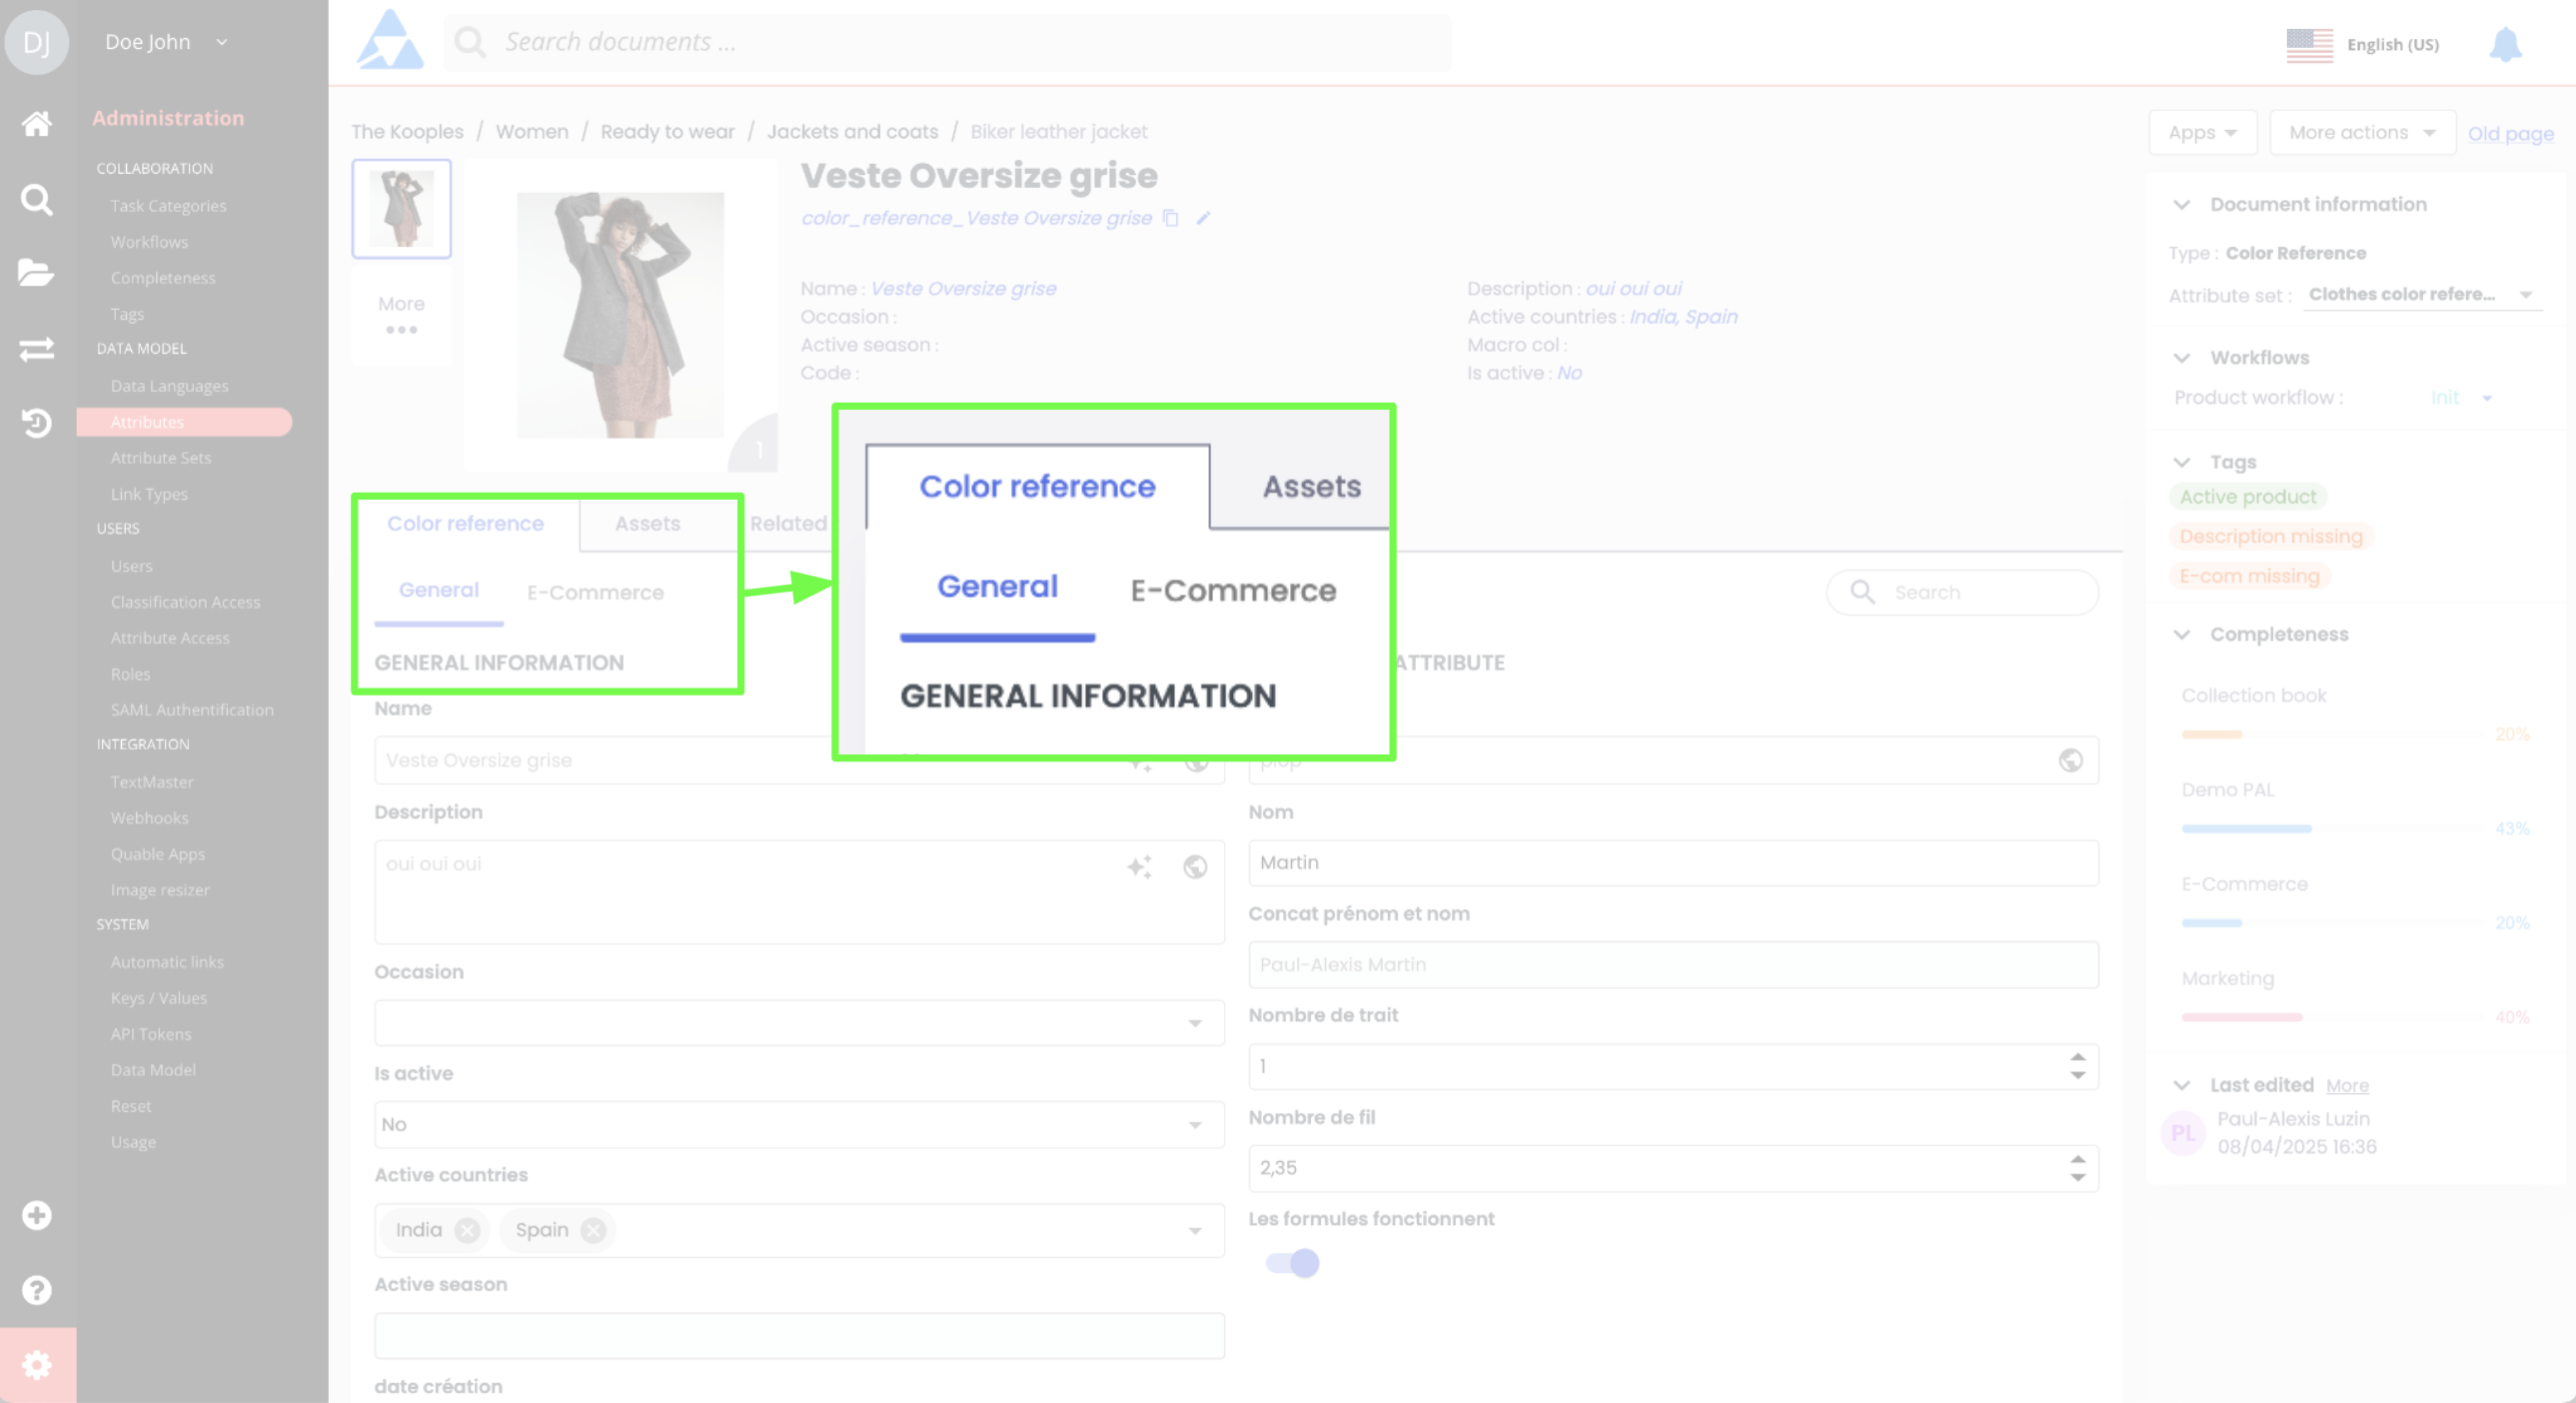Open the history clock icon in sidebar
This screenshot has width=2576, height=1403.
(x=37, y=423)
